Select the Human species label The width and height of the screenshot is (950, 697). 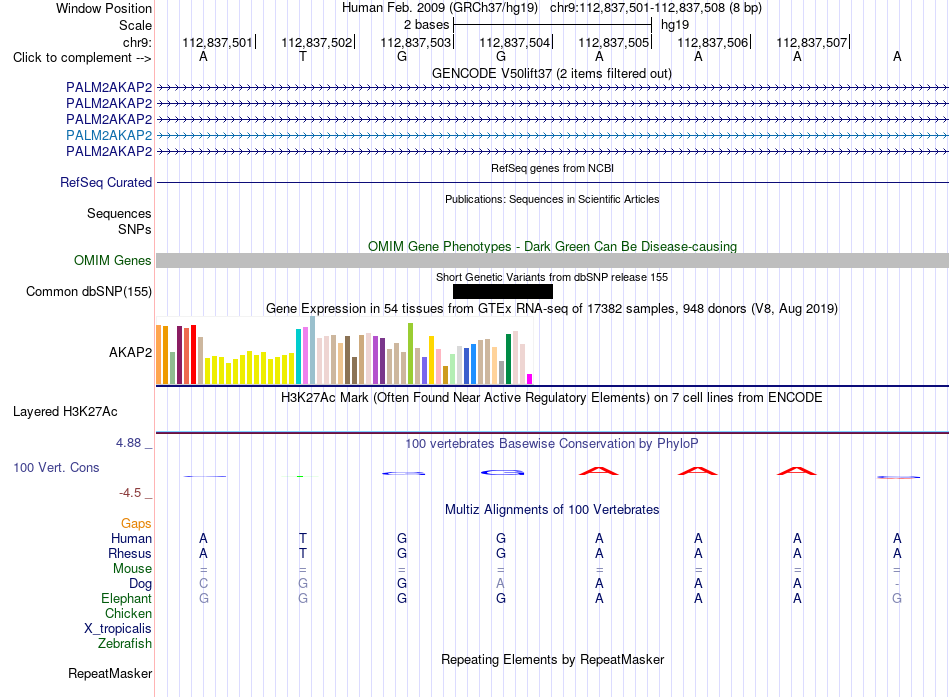point(131,539)
